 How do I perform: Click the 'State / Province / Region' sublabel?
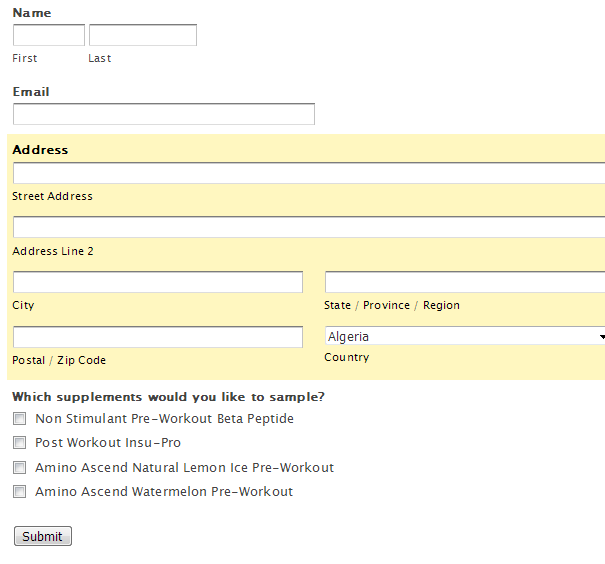coord(392,306)
